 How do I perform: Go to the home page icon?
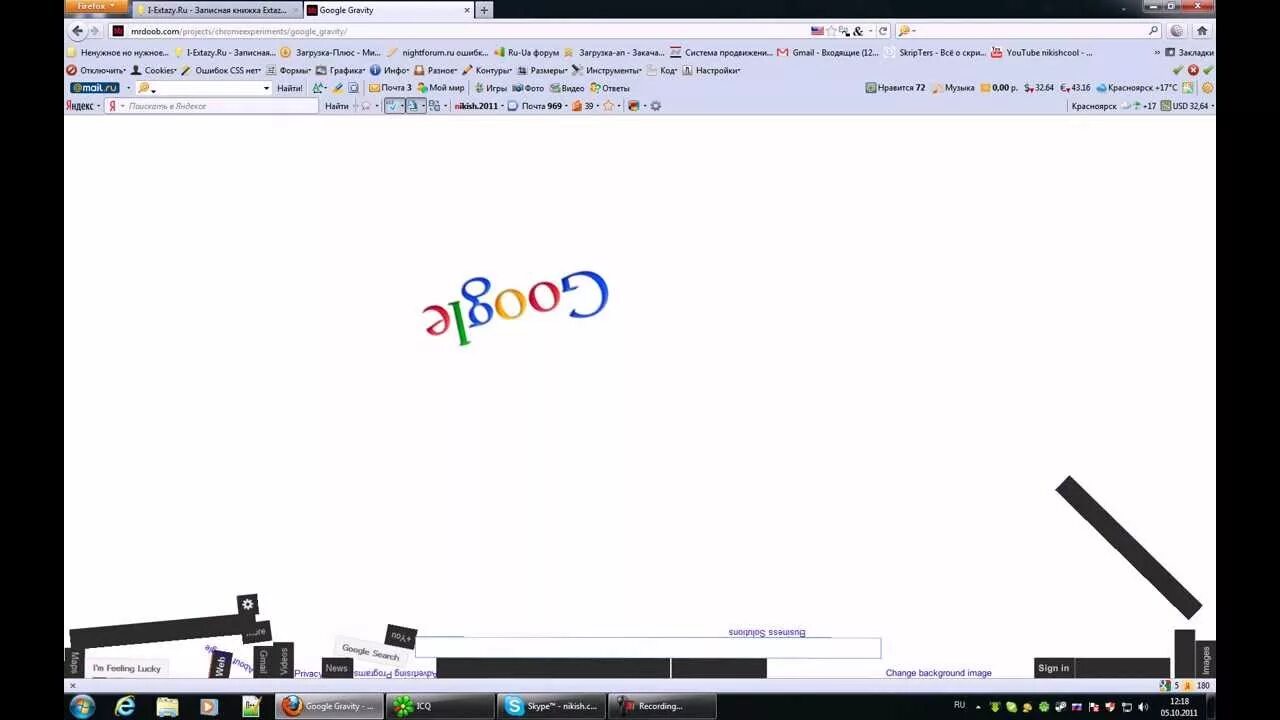(x=1202, y=31)
